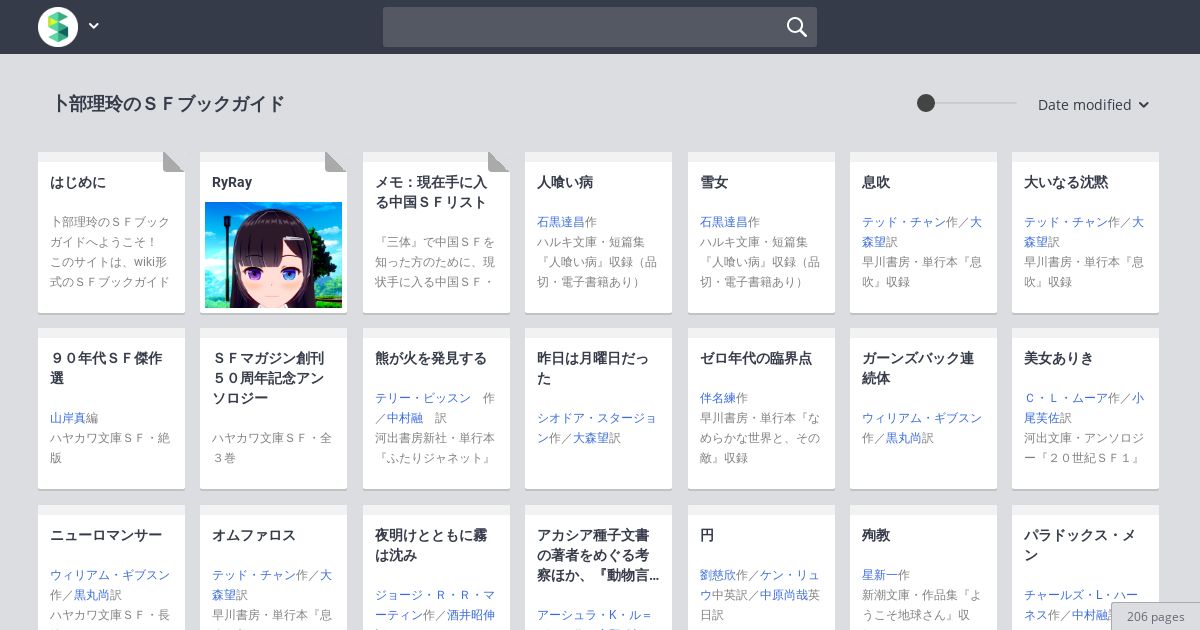Click the Ｃ・Ｌ・ムーア author link
The width and height of the screenshot is (1200, 630).
[1066, 398]
